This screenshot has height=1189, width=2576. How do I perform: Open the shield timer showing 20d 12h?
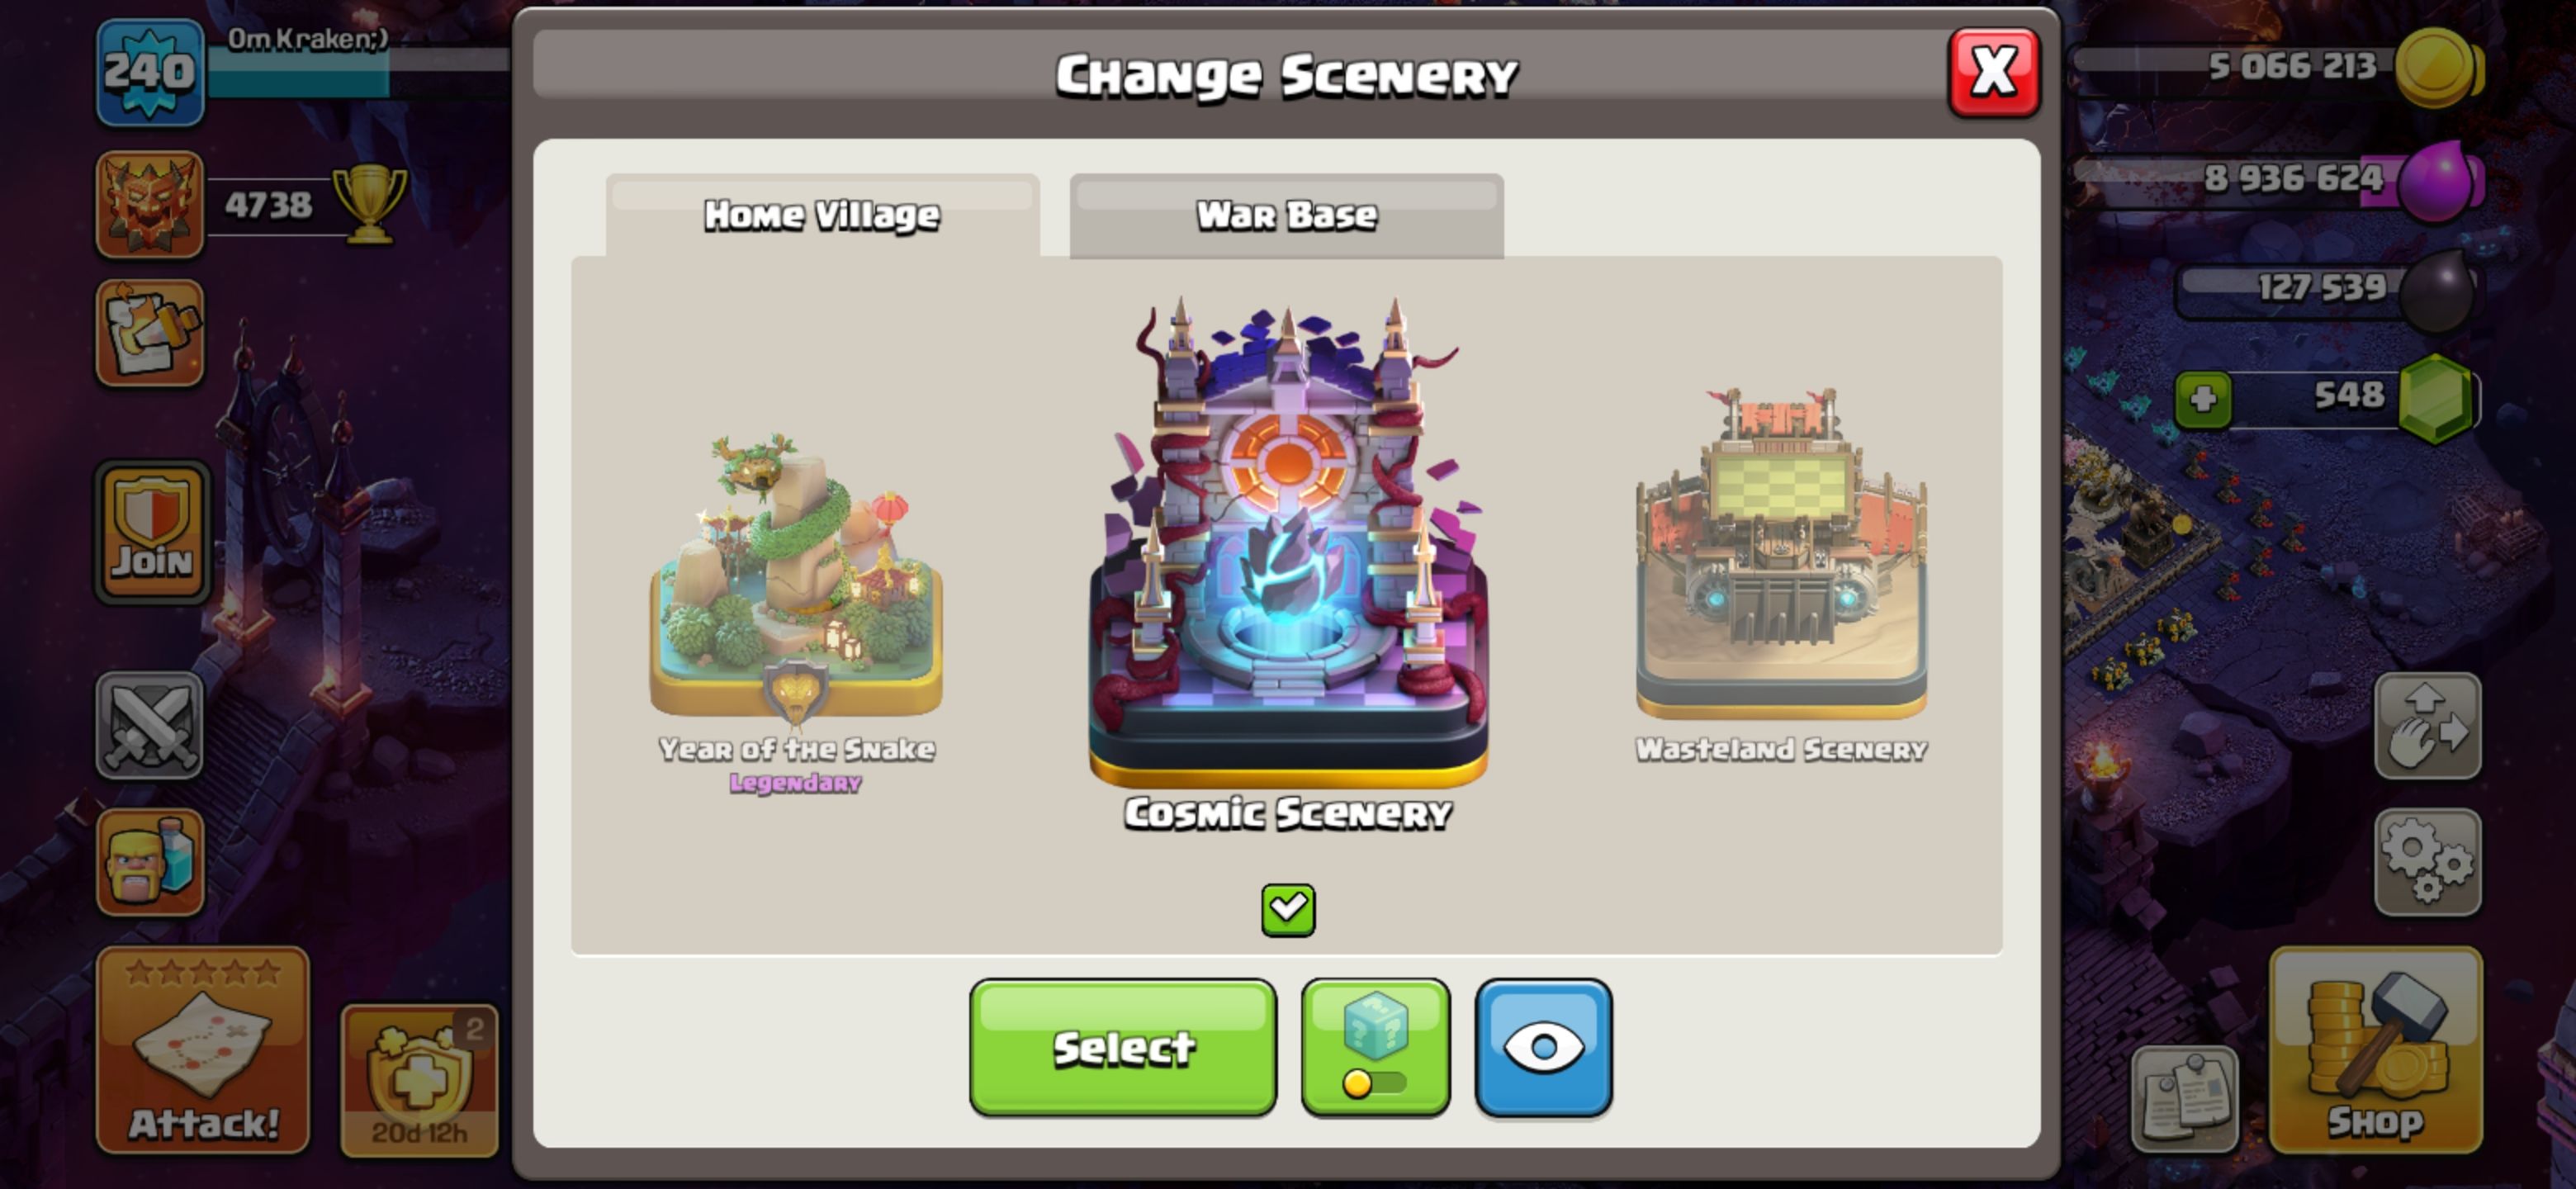(419, 1080)
